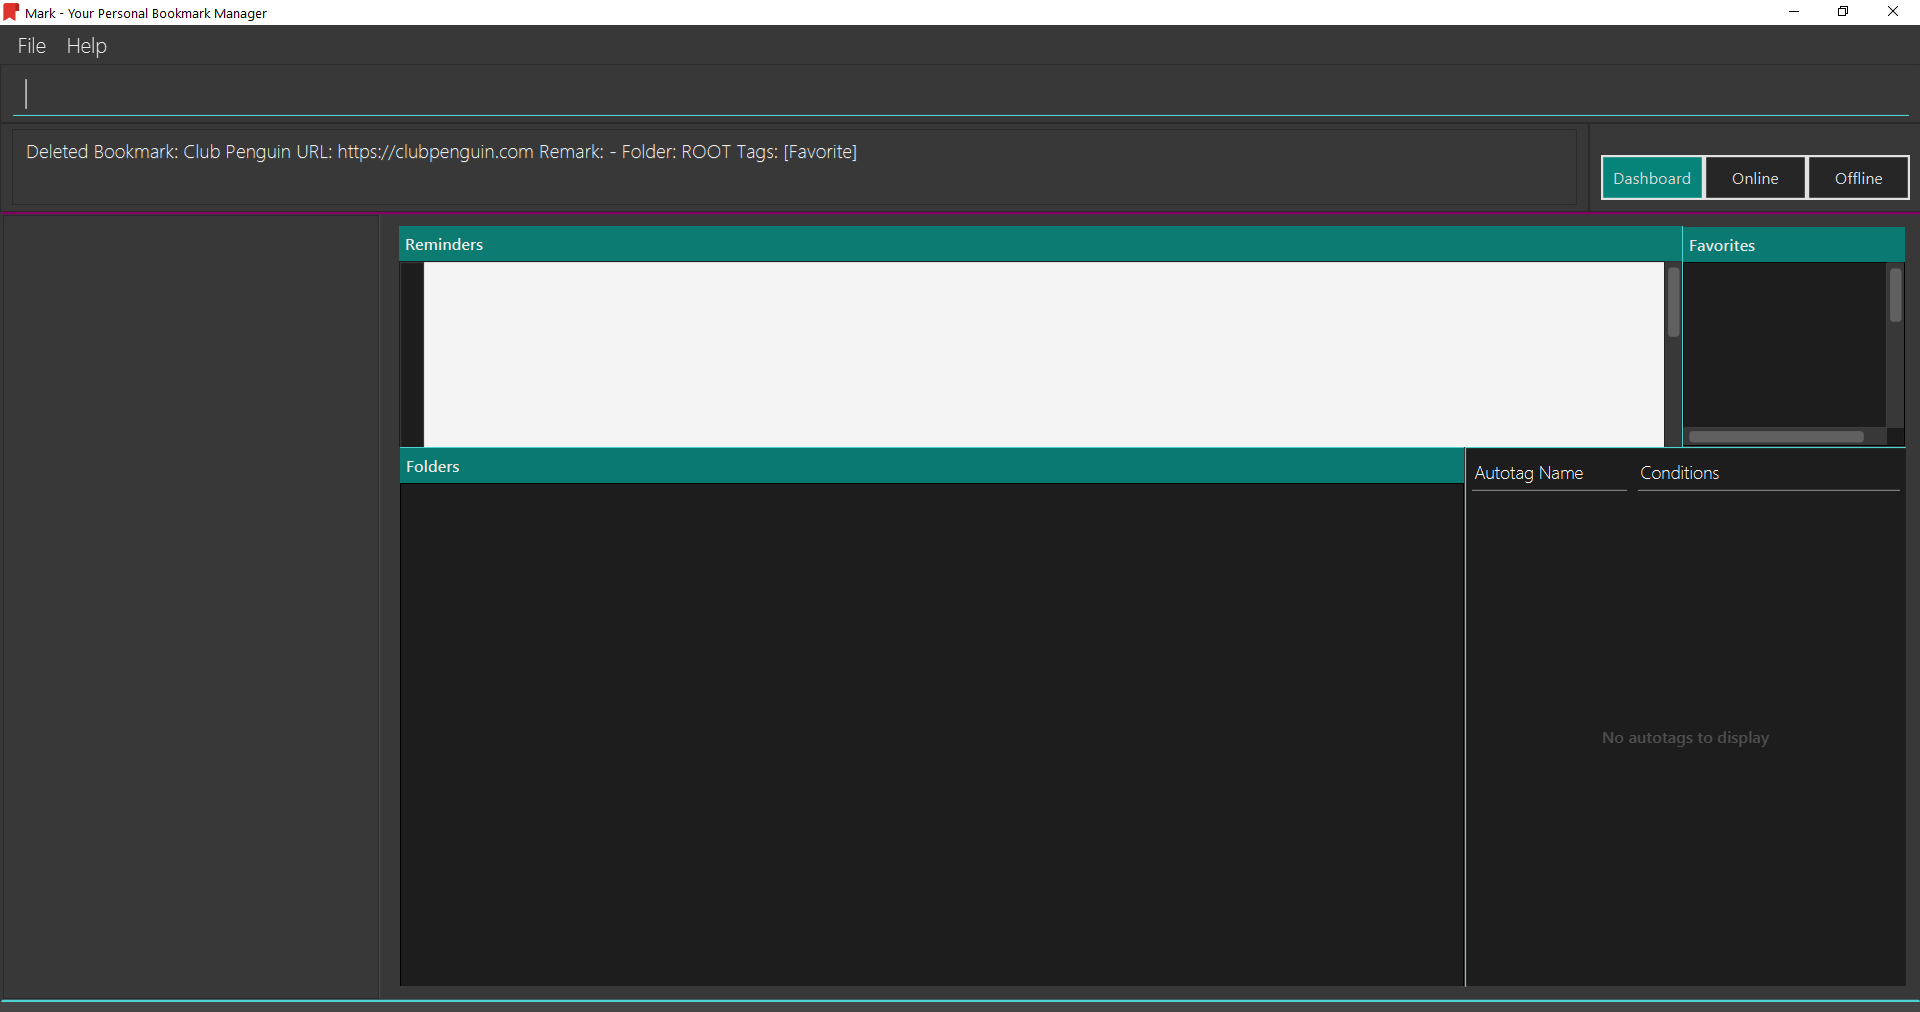The height and width of the screenshot is (1012, 1920).
Task: Click the Favorites panel header
Action: 1793,245
